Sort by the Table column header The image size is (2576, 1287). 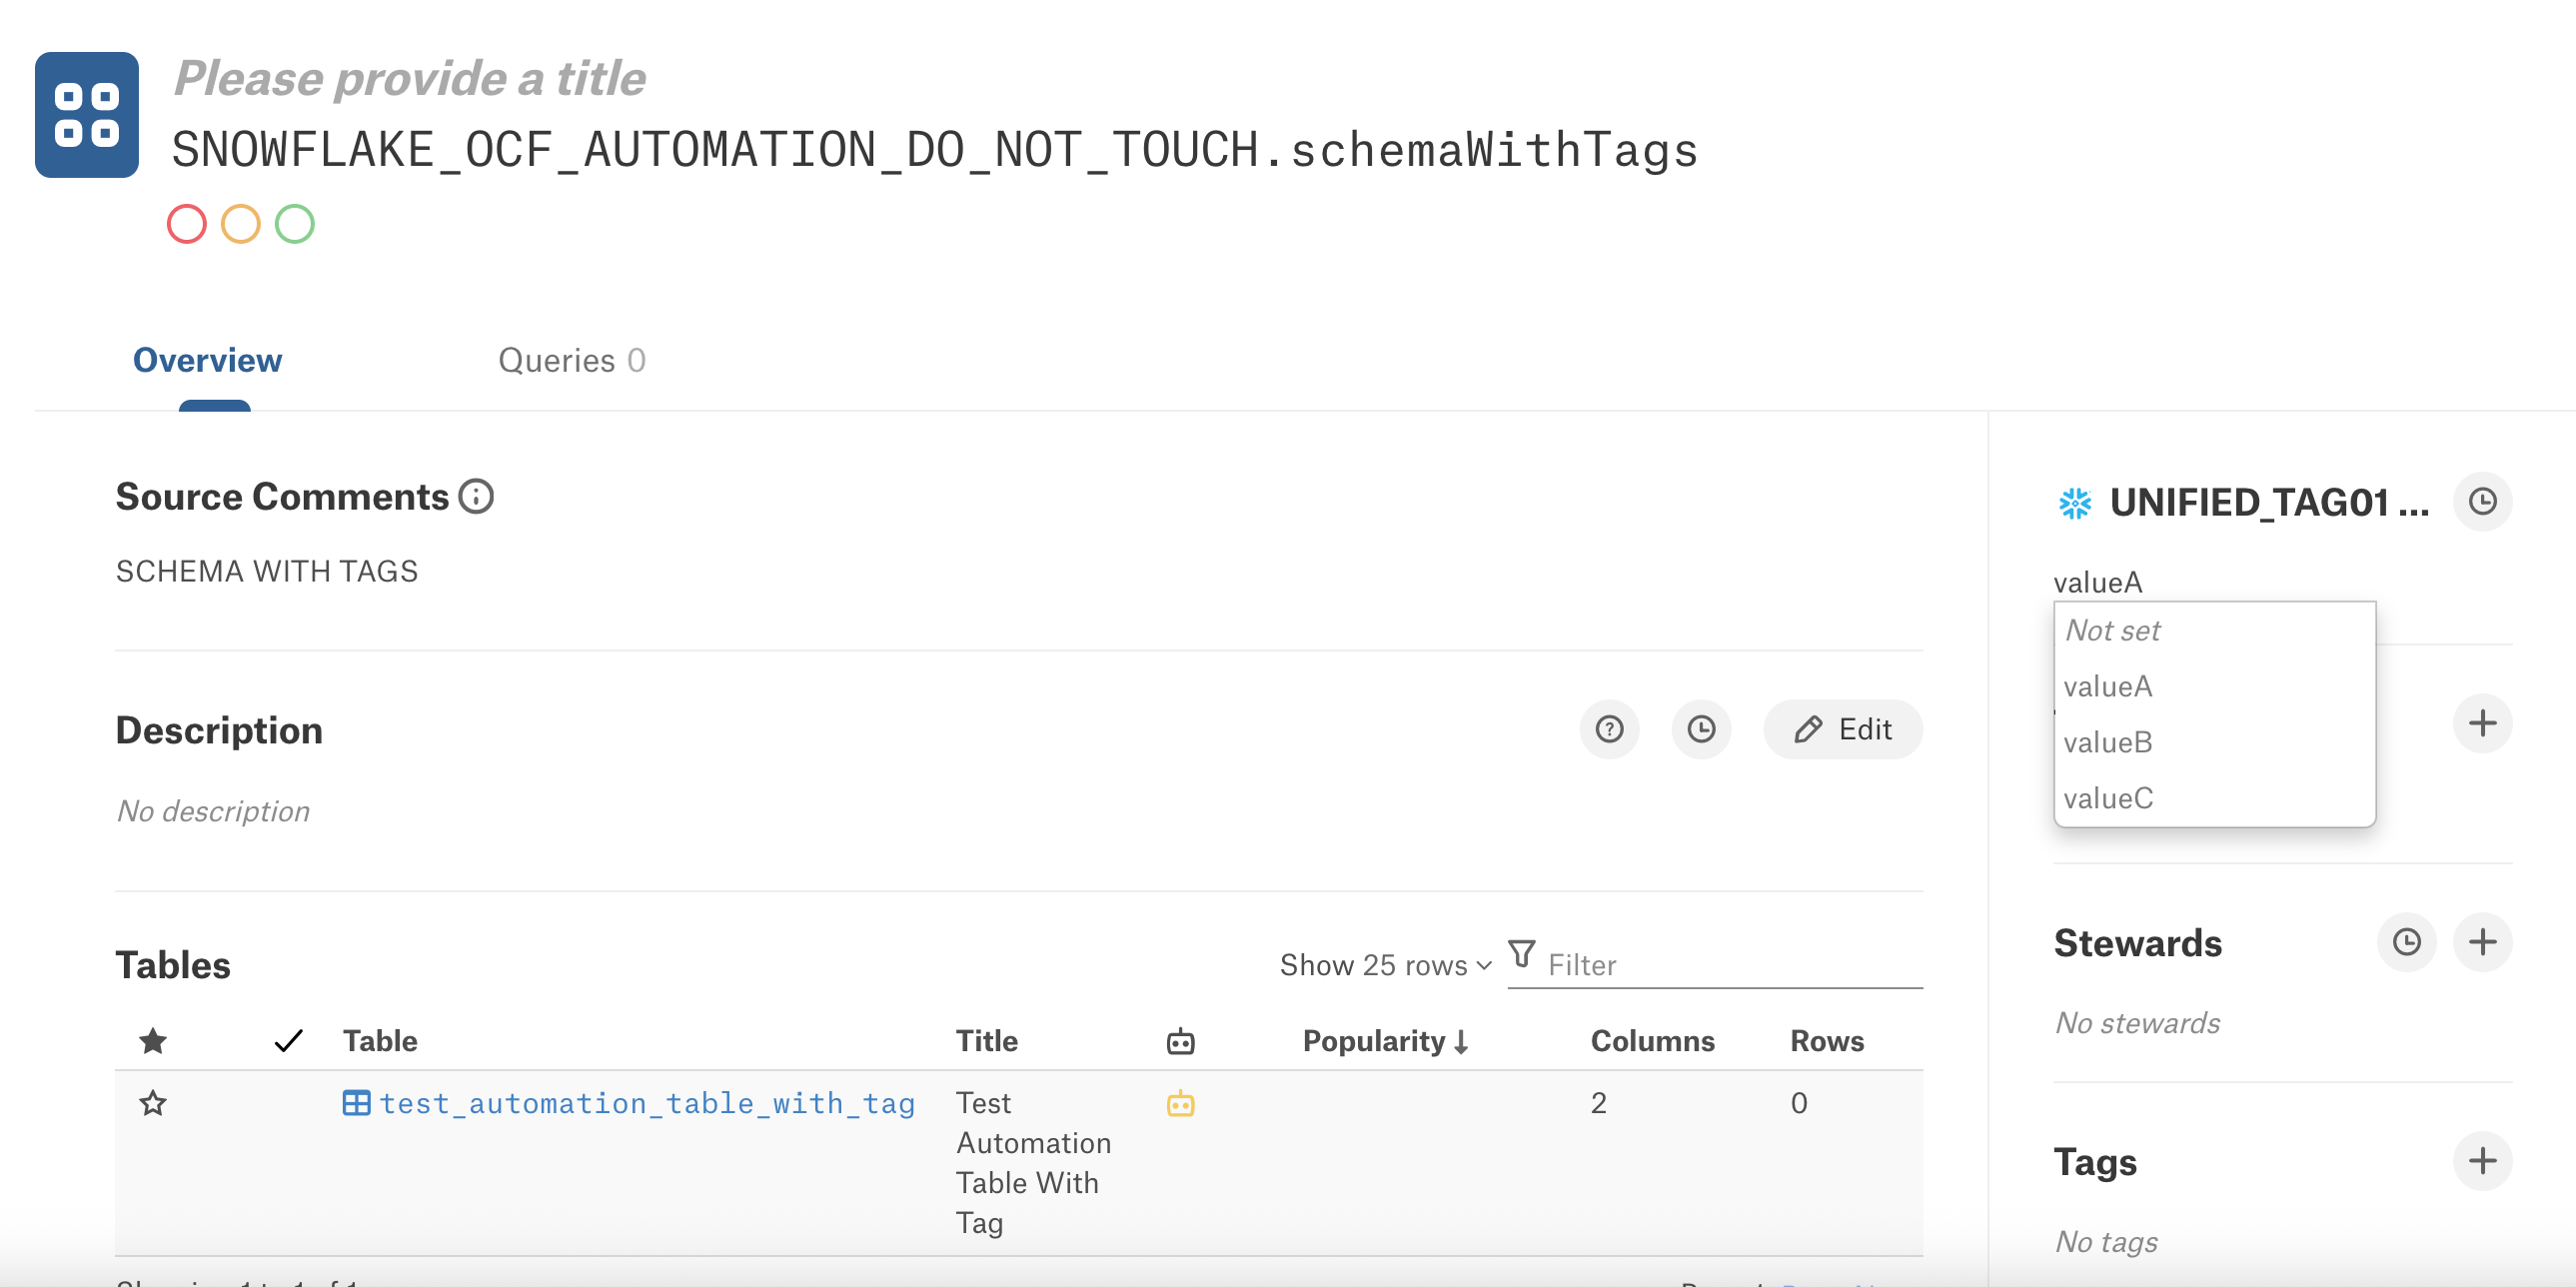[x=380, y=1041]
